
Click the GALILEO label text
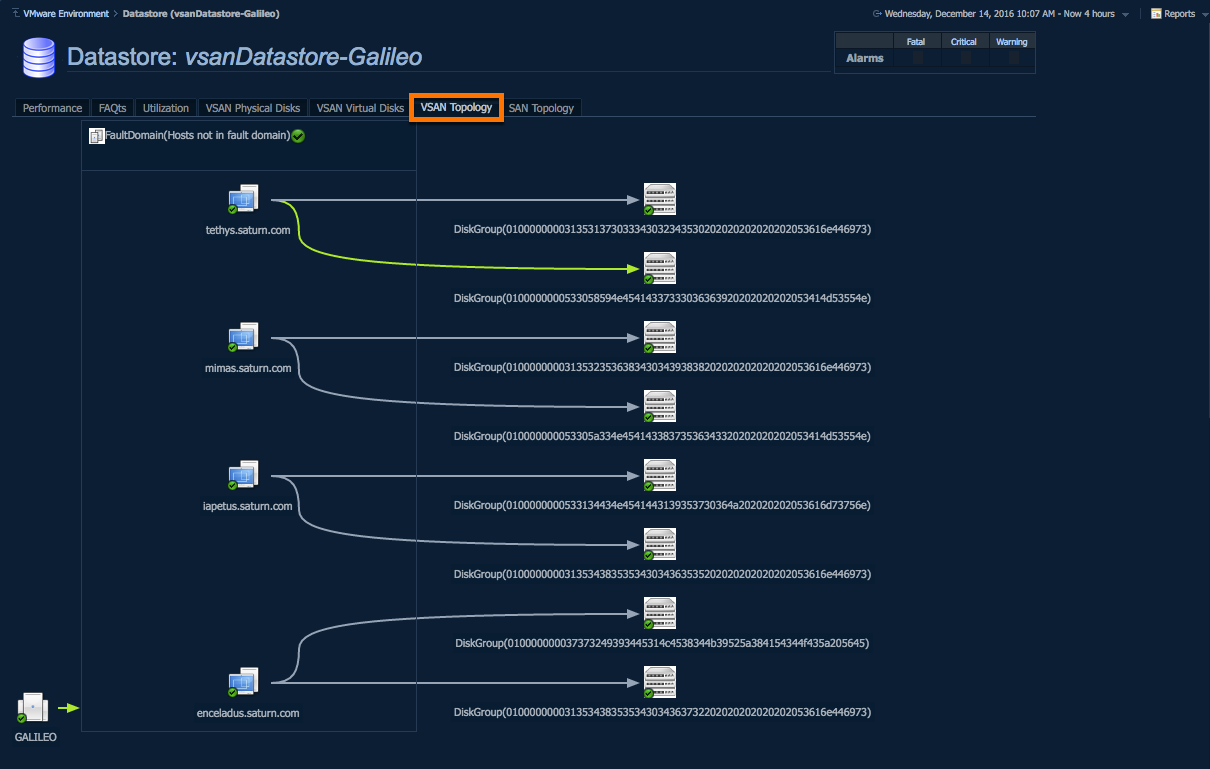pyautogui.click(x=35, y=737)
